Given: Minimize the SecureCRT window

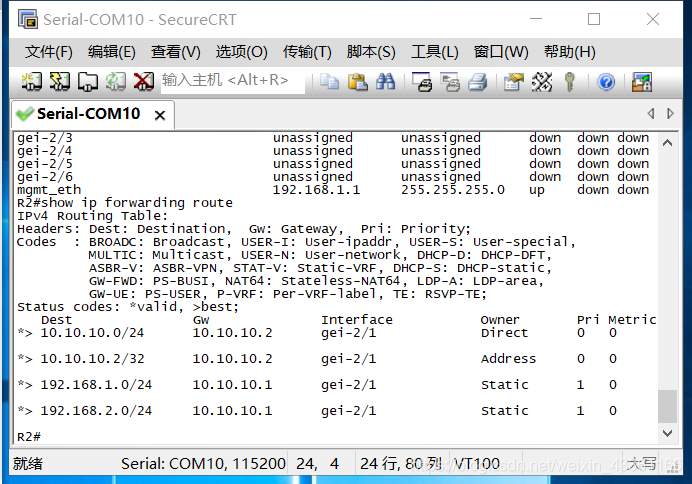Looking at the screenshot, I should (536, 19).
